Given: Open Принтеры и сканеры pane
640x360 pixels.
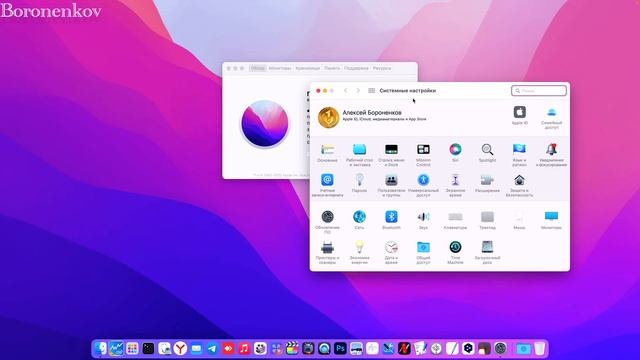Looking at the screenshot, I should (x=327, y=247).
